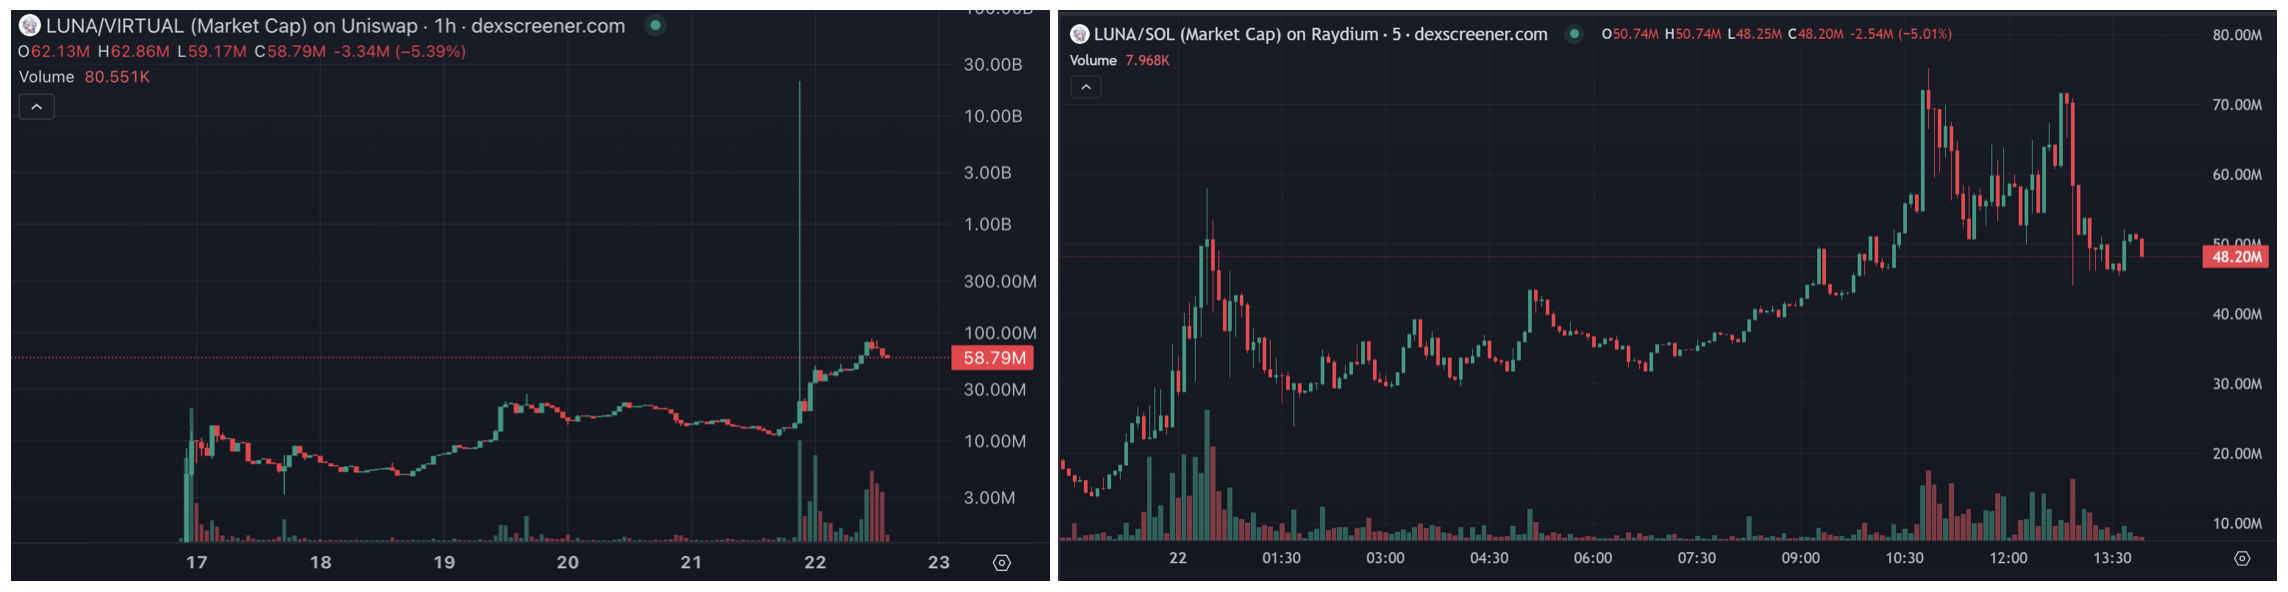Click date 22 on Uniswap chart time axis
The image size is (2288, 592).
[815, 562]
